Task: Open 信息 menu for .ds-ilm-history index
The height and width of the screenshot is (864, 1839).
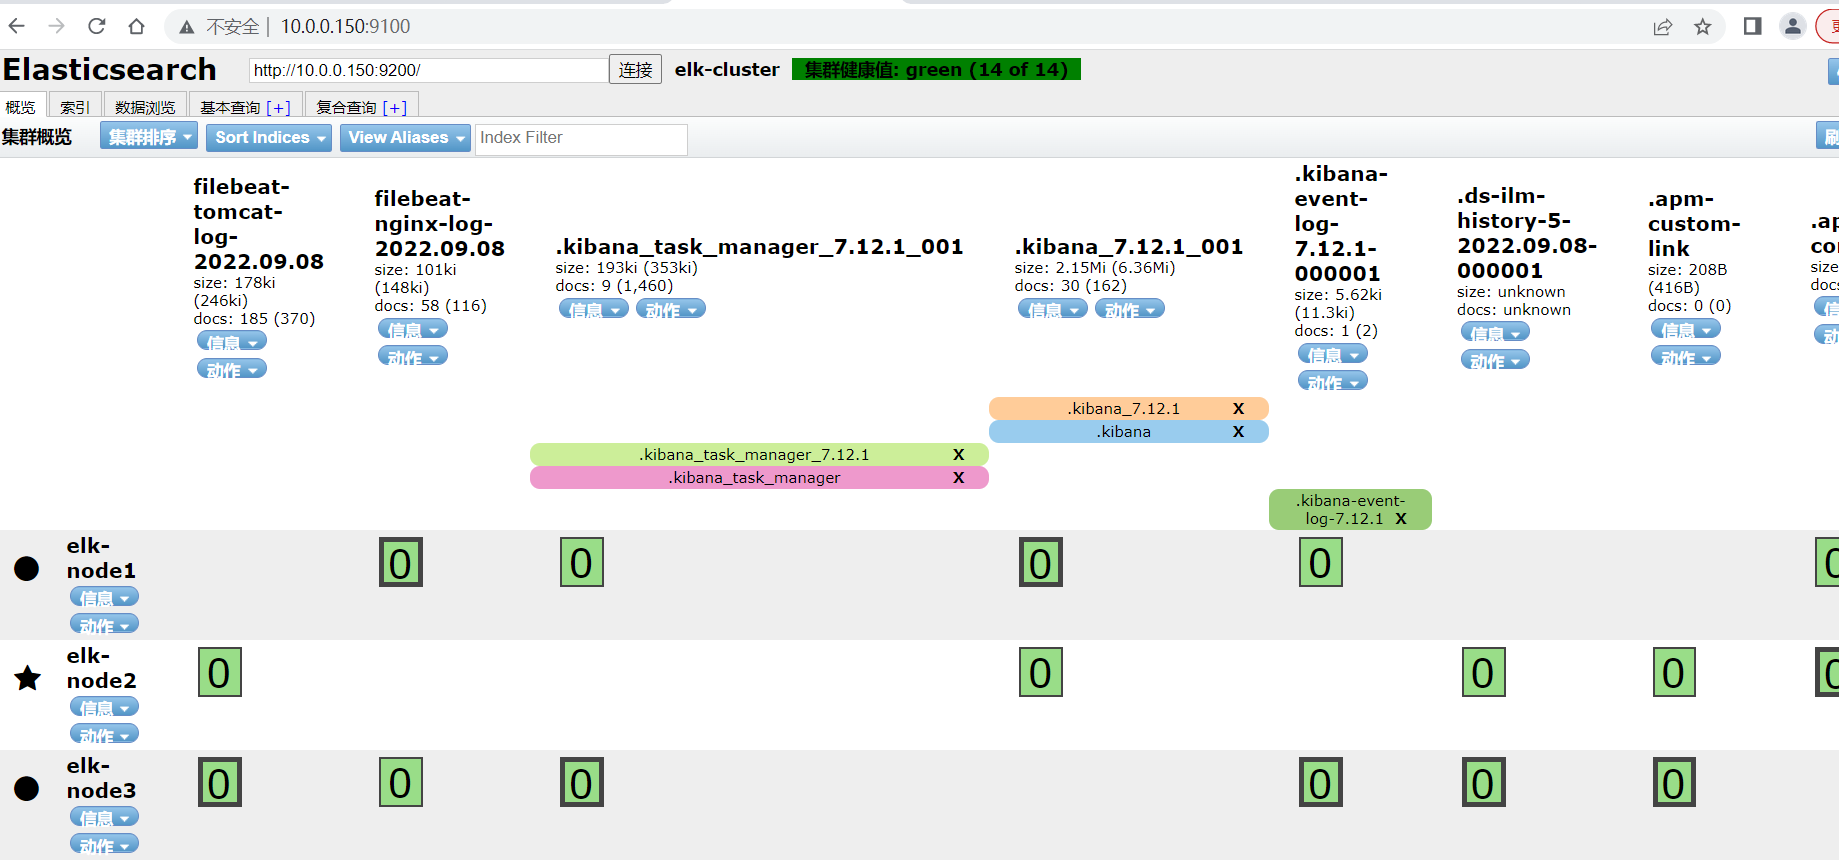Action: [1496, 333]
